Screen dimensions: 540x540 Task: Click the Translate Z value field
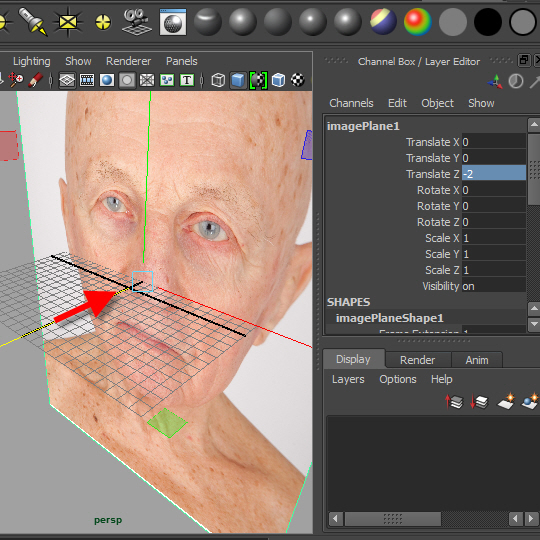click(x=494, y=174)
